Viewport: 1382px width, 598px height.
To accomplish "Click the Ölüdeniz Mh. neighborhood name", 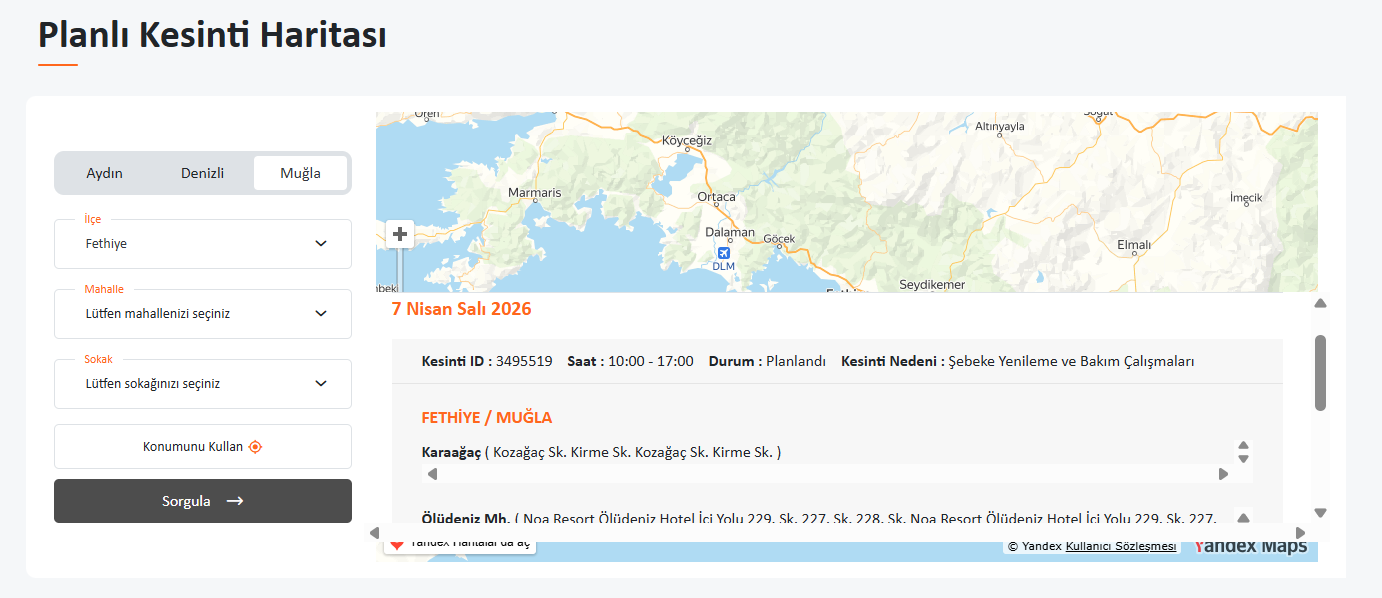I will click(x=466, y=518).
